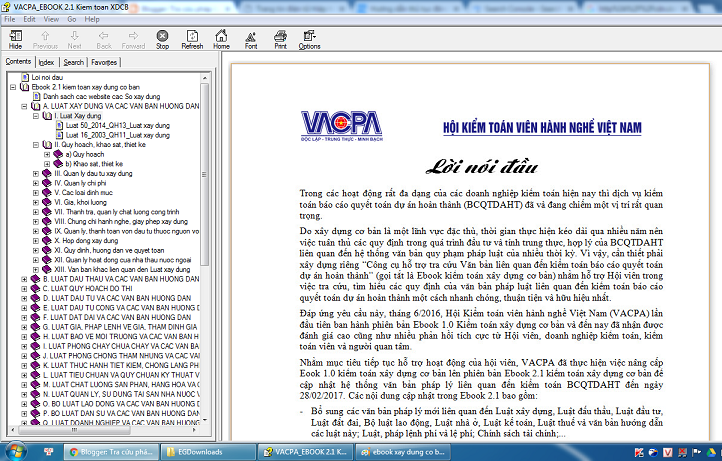This screenshot has height=461, width=722.
Task: Switch to ebook xay dung co ban taskbar
Action: point(403,452)
